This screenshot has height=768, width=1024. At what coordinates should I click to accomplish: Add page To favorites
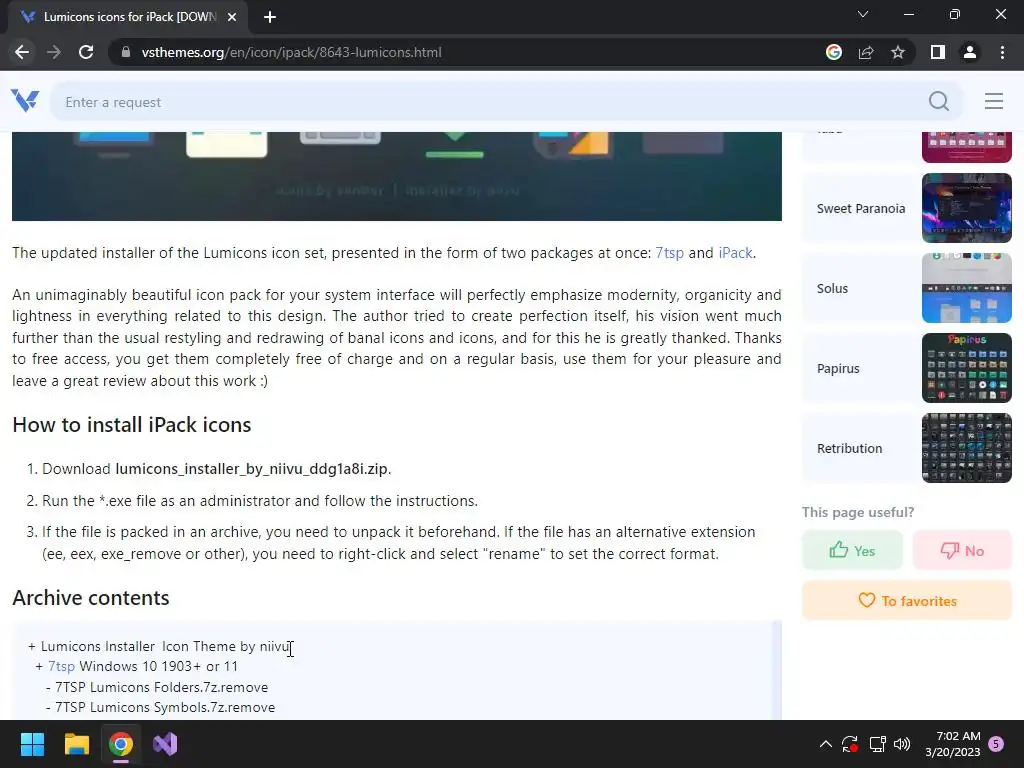906,601
